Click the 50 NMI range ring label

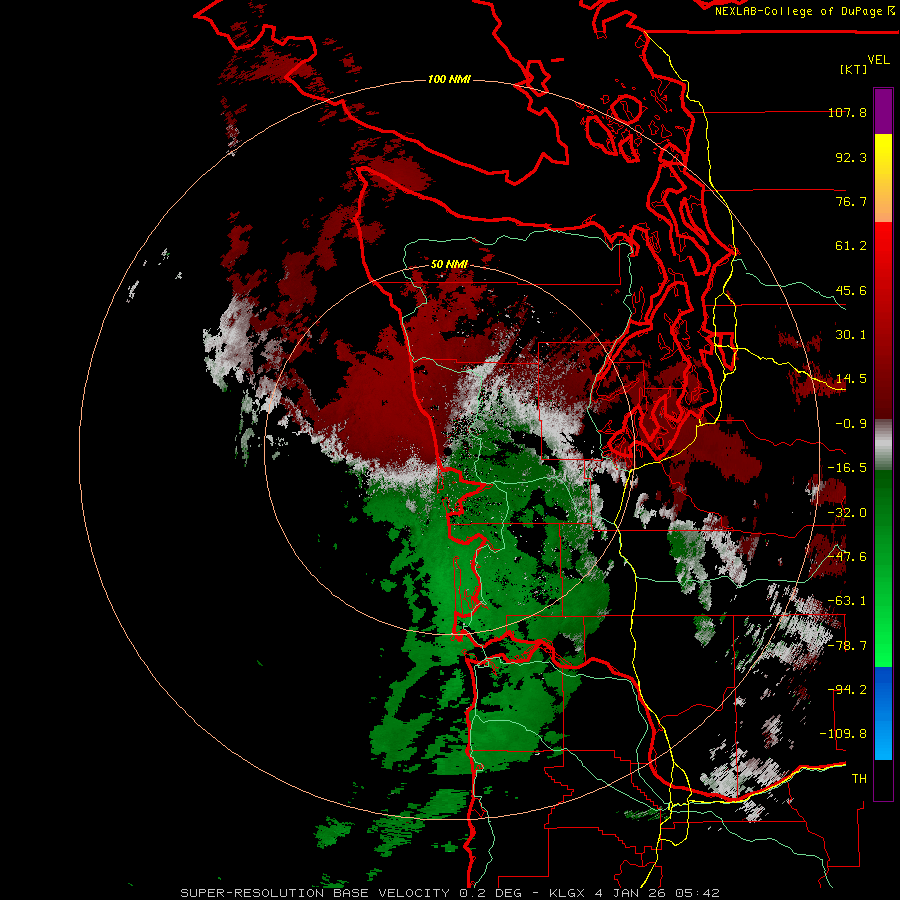tap(449, 264)
